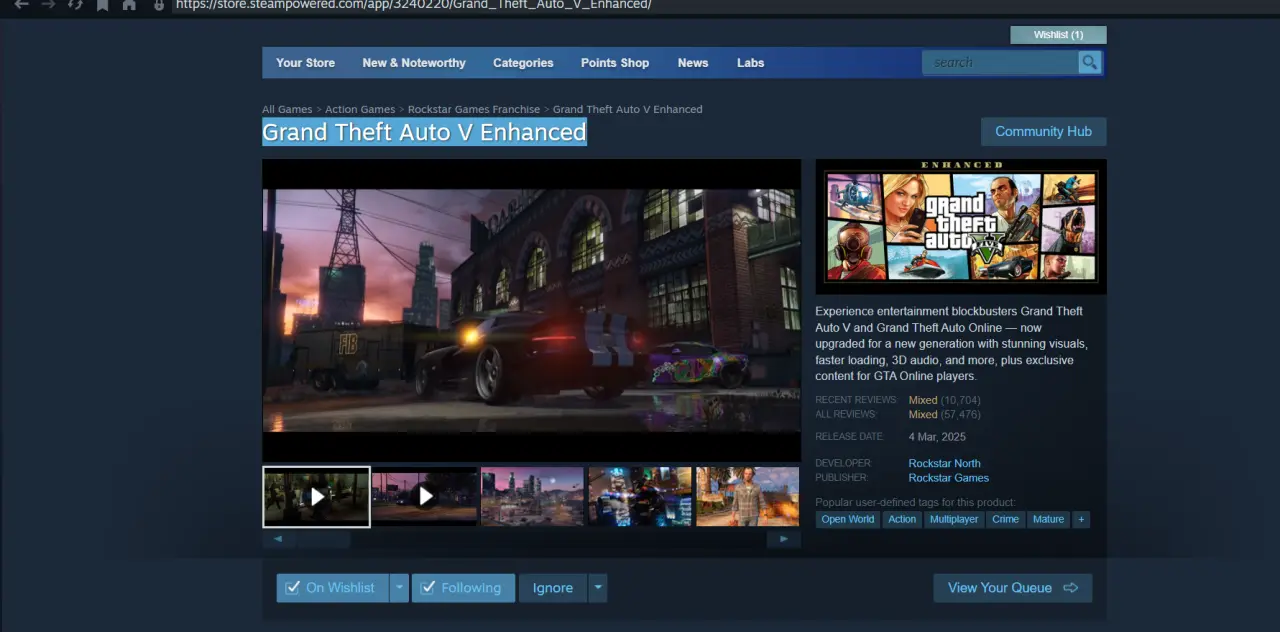Play the second video thumbnail
Screen dimensions: 1280x632
425,496
